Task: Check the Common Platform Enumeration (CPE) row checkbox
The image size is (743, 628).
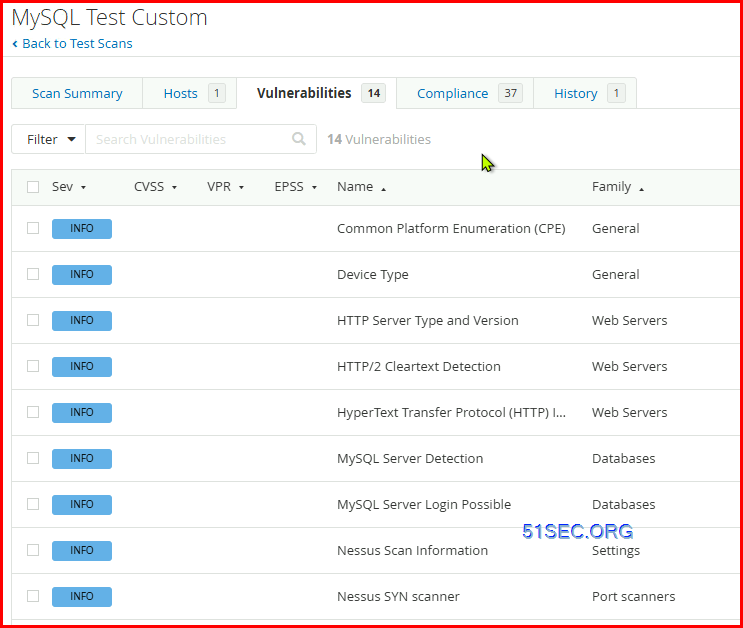Action: (x=33, y=228)
